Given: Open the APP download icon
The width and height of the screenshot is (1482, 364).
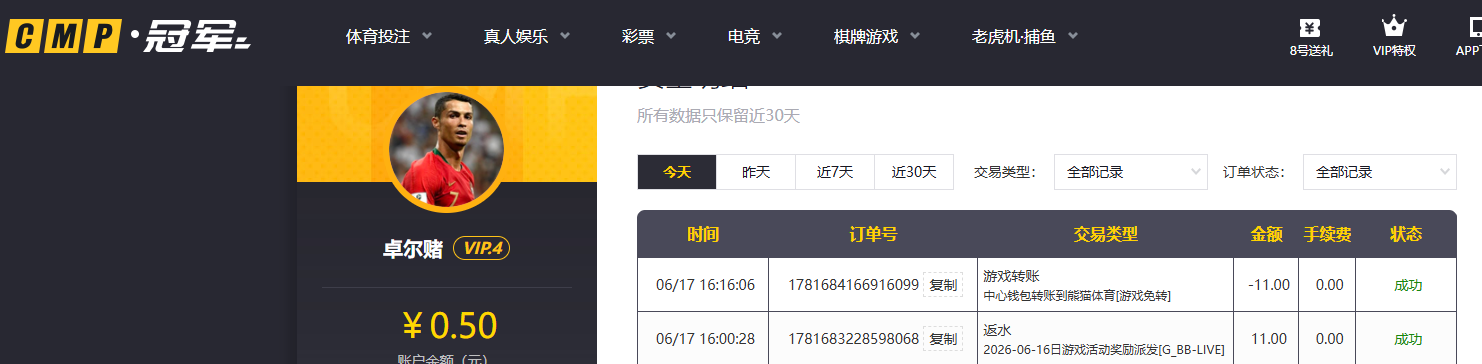Looking at the screenshot, I should [1468, 38].
